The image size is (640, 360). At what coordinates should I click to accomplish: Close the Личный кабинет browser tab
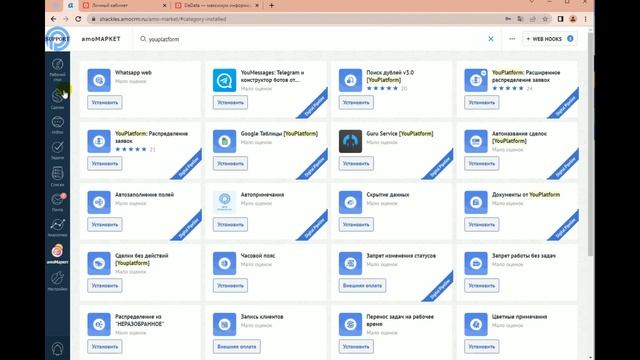click(164, 5)
